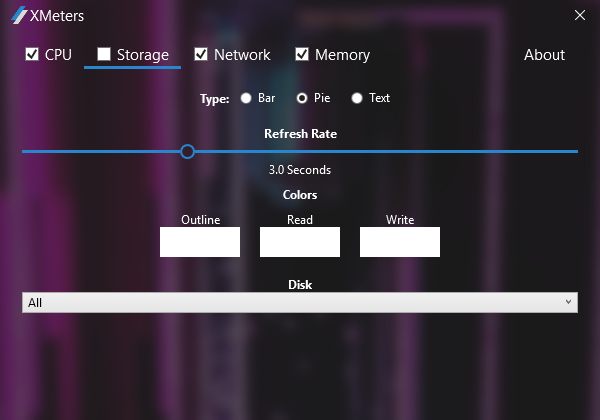Image resolution: width=600 pixels, height=420 pixels.
Task: Expand the Disk dropdown arrow
Action: point(569,302)
